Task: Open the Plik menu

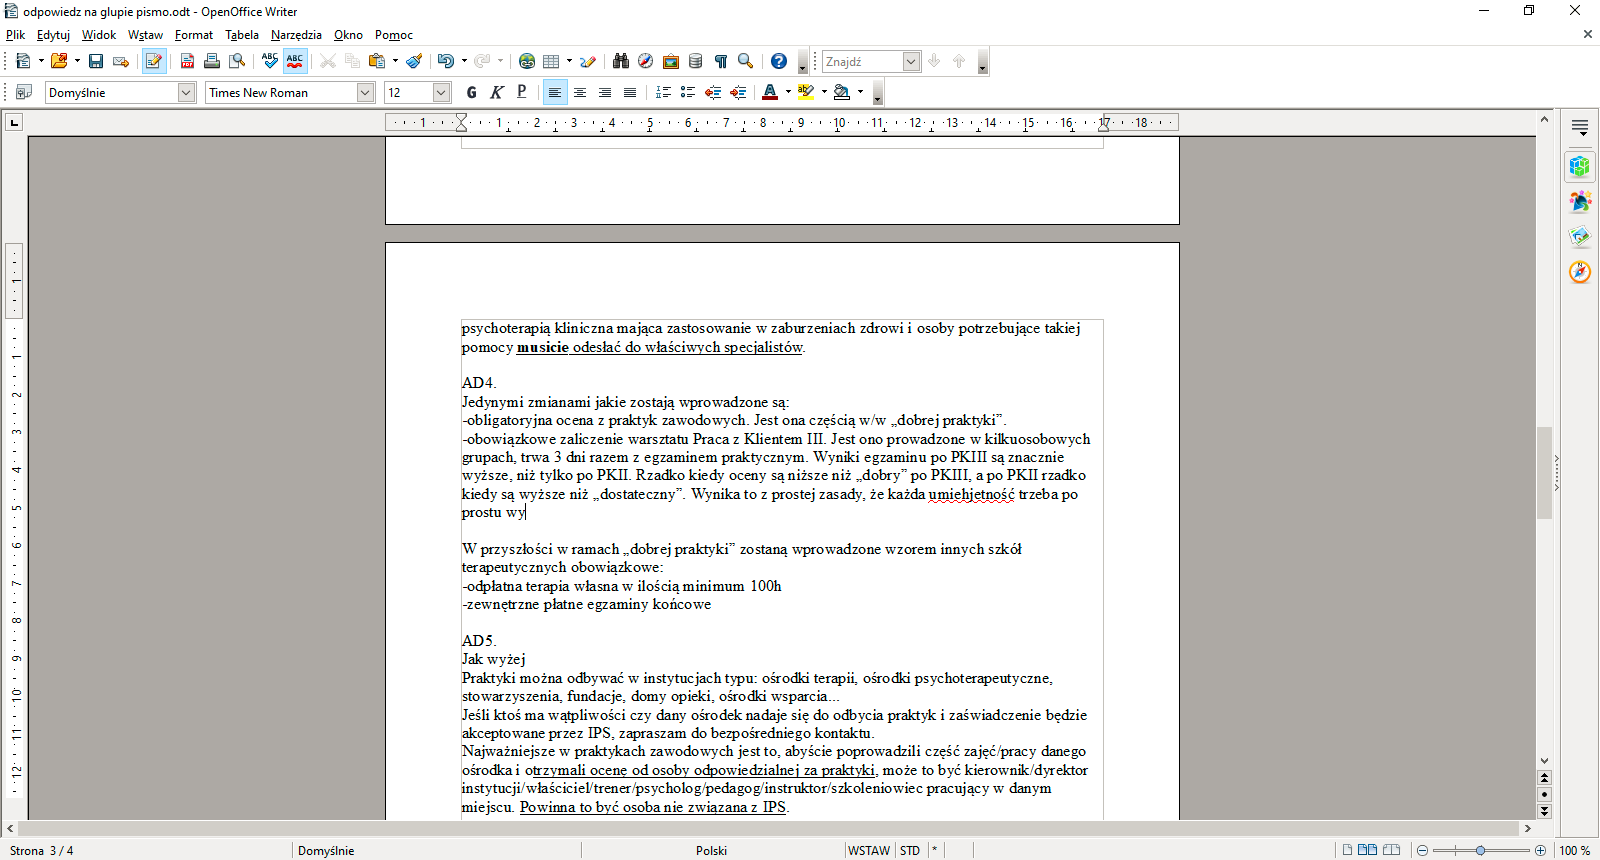Action: (15, 35)
